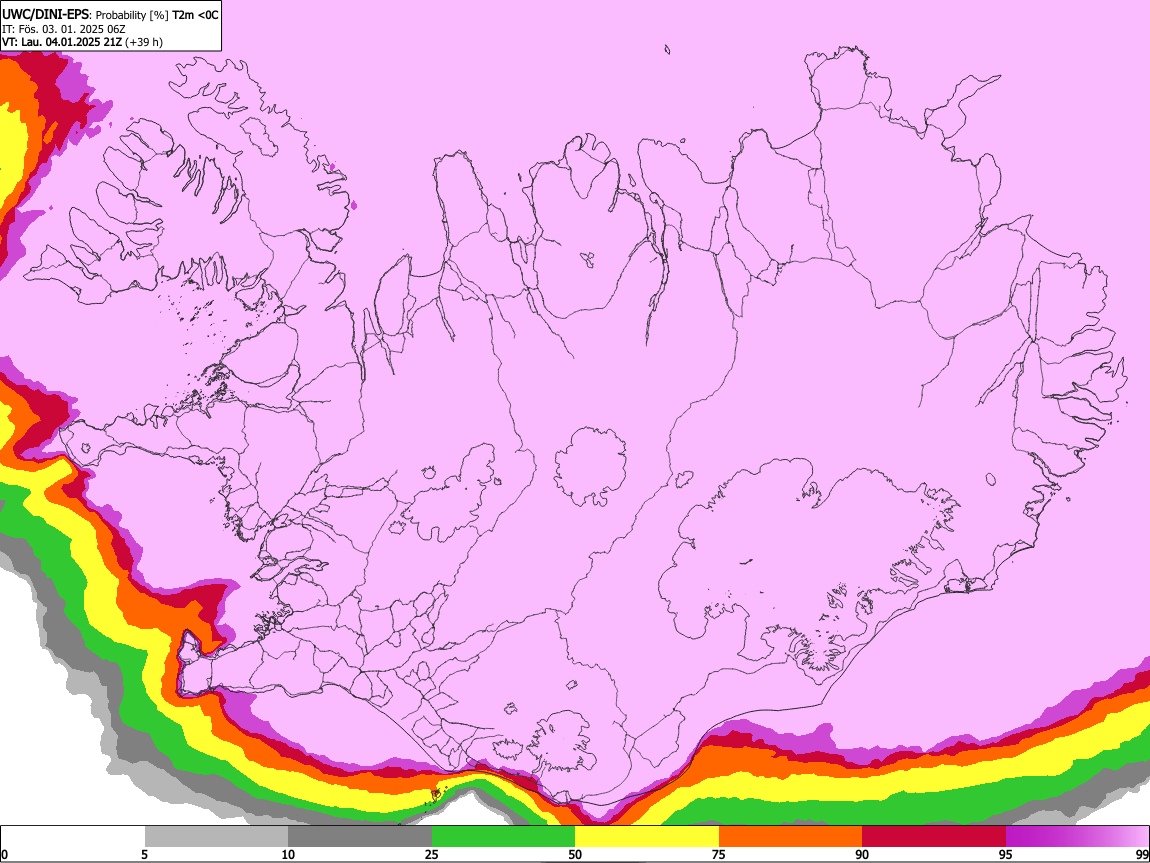
Task: Click the red 90–95 legend swatch
Action: click(x=934, y=836)
